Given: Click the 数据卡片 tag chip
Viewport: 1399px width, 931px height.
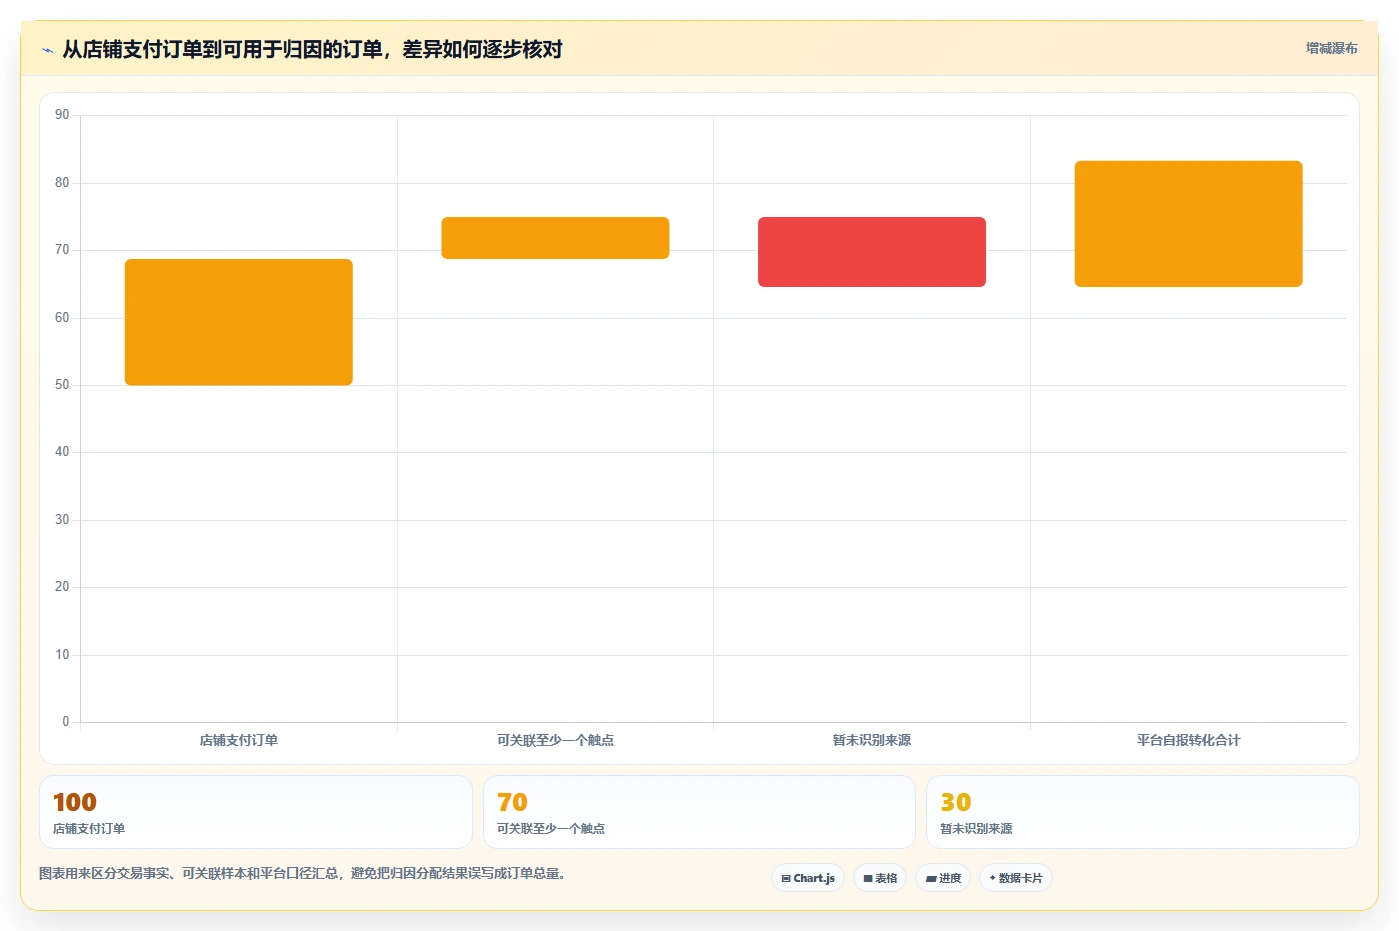Looking at the screenshot, I should coord(1016,878).
